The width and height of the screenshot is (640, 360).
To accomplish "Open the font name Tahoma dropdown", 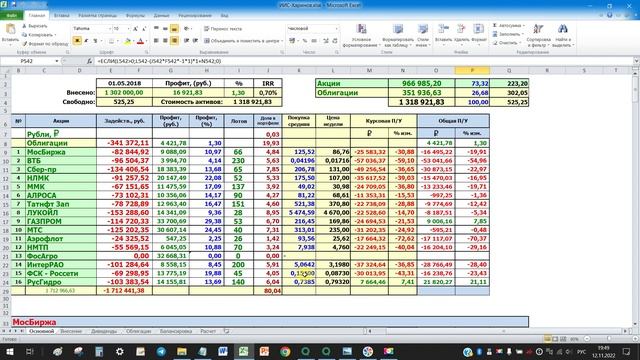I will [109, 29].
